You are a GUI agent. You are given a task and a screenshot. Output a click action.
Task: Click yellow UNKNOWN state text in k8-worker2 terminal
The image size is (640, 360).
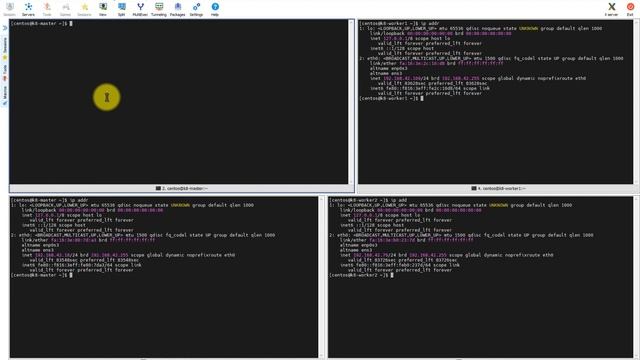[498, 205]
